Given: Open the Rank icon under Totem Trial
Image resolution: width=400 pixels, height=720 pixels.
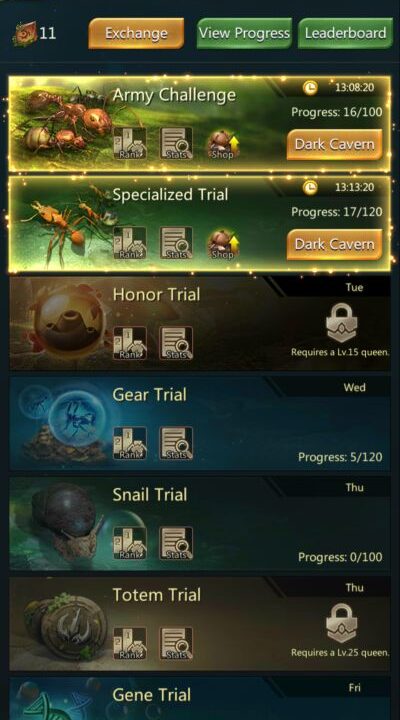Looking at the screenshot, I should point(130,643).
